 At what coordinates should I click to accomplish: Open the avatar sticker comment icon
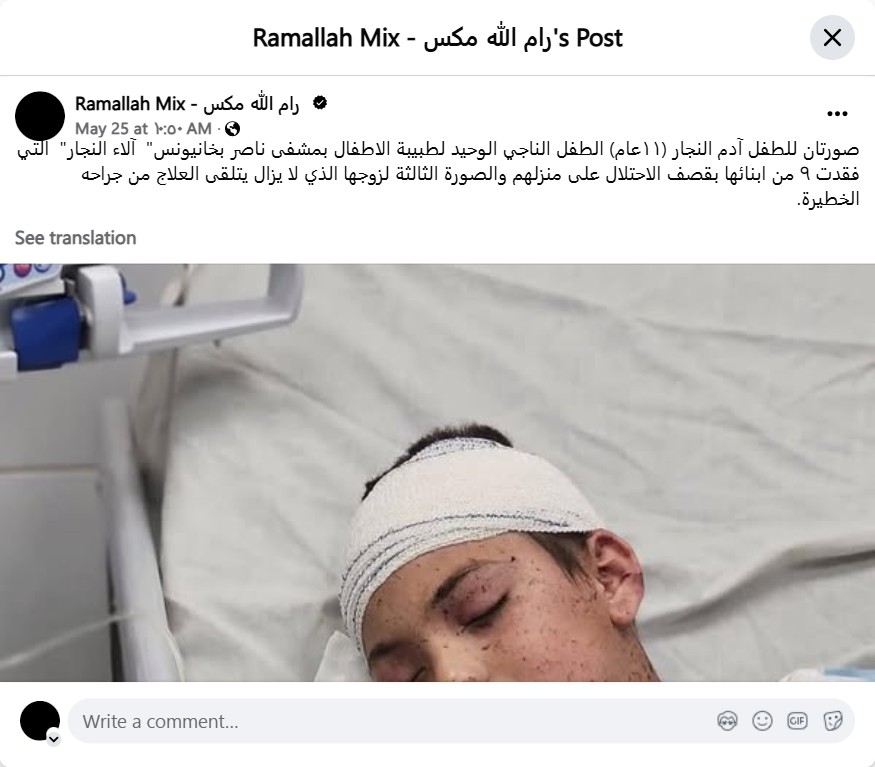[x=727, y=721]
